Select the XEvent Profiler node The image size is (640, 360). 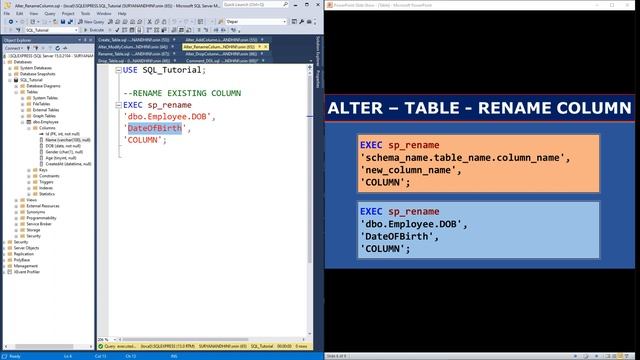pos(27,272)
